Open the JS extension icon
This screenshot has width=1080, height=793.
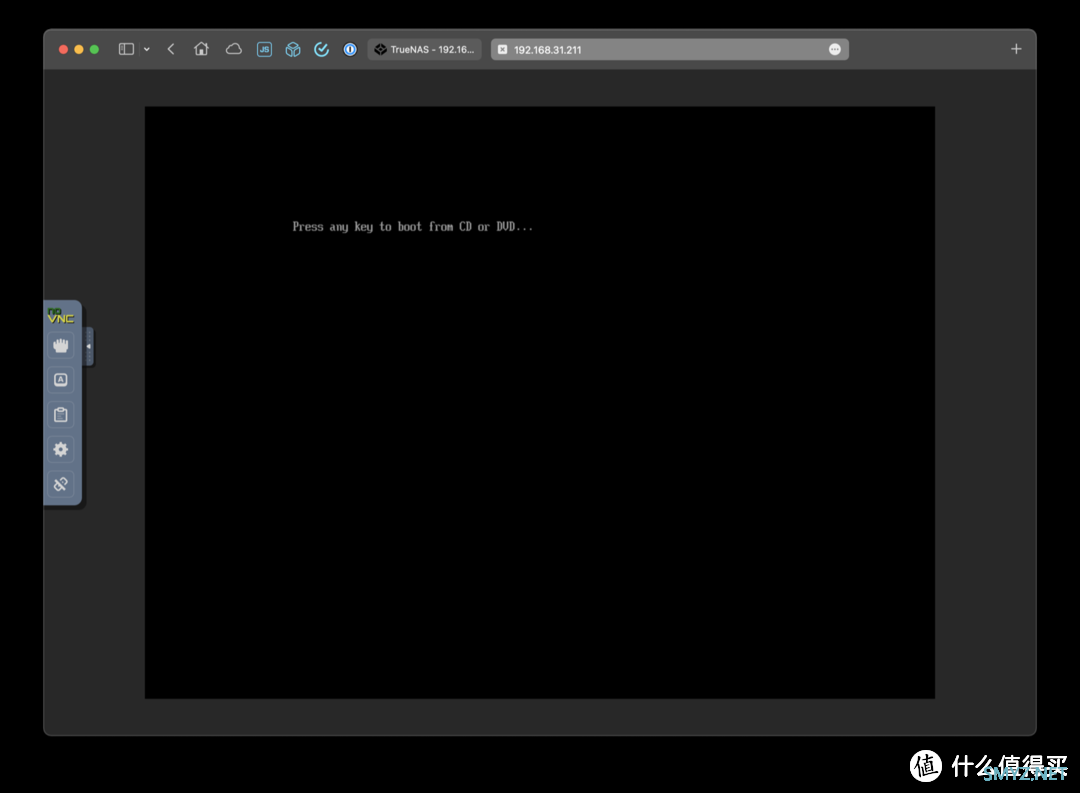pyautogui.click(x=264, y=49)
